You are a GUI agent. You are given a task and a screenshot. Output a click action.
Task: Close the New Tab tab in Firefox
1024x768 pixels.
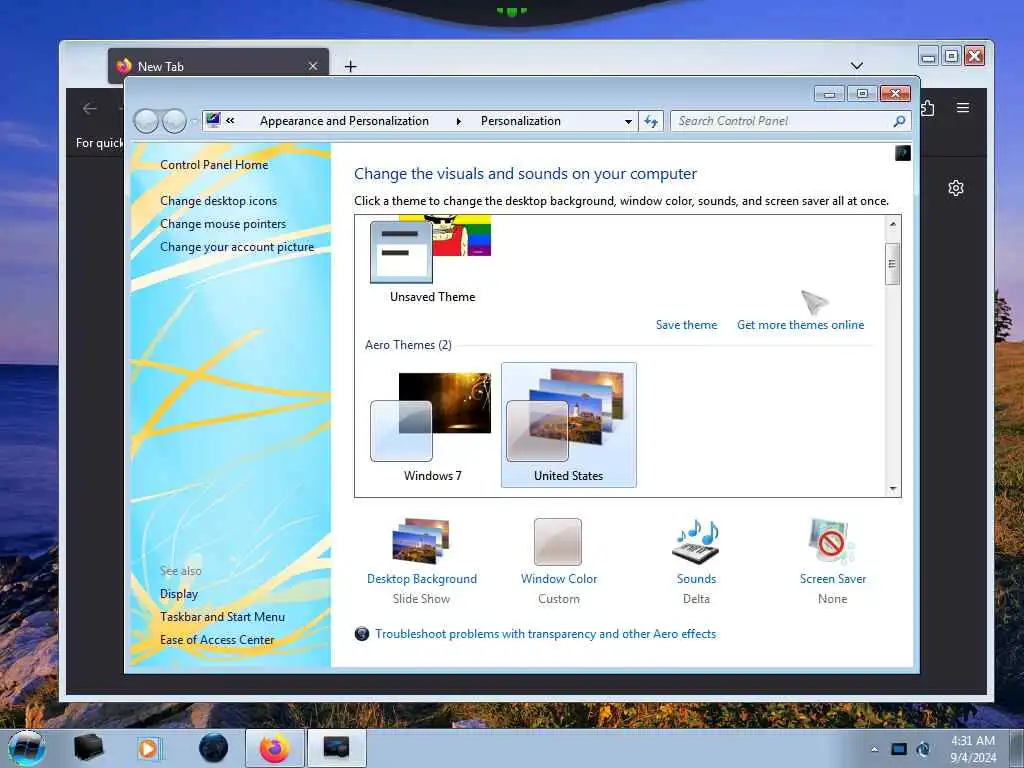click(313, 66)
